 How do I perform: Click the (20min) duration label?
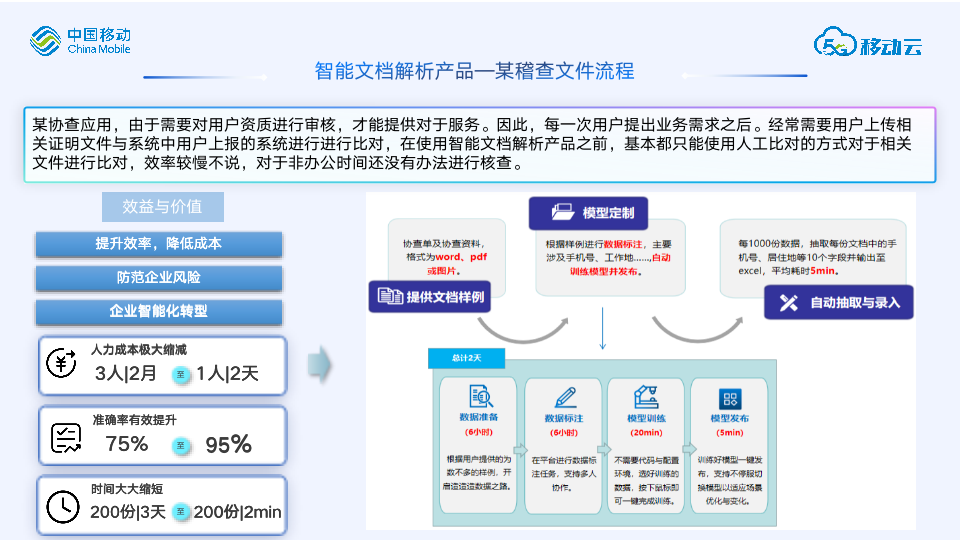647,433
